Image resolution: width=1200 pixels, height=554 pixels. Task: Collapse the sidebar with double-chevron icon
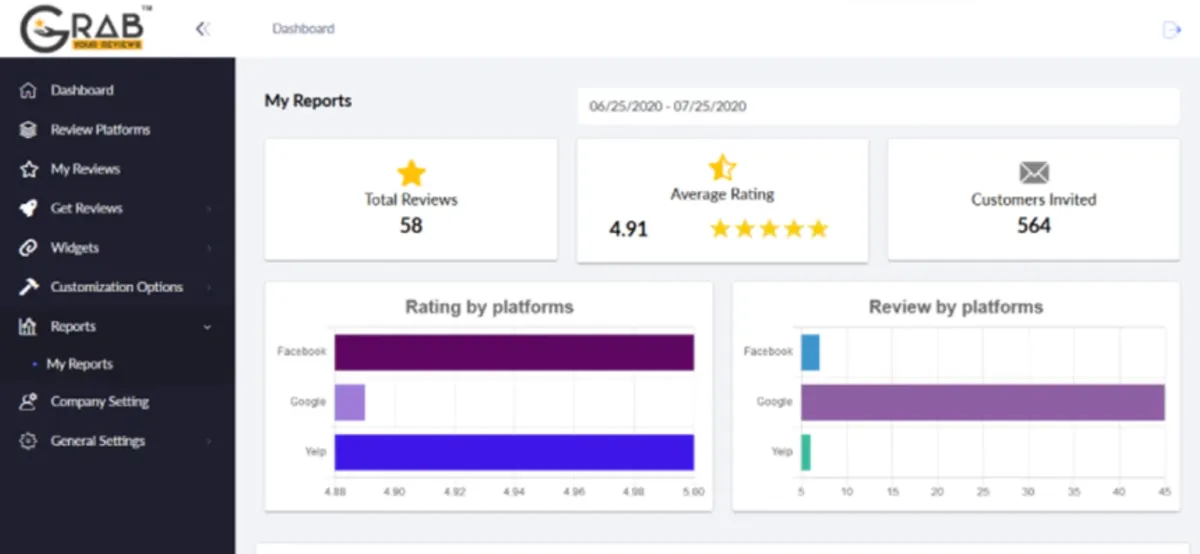coord(203,29)
